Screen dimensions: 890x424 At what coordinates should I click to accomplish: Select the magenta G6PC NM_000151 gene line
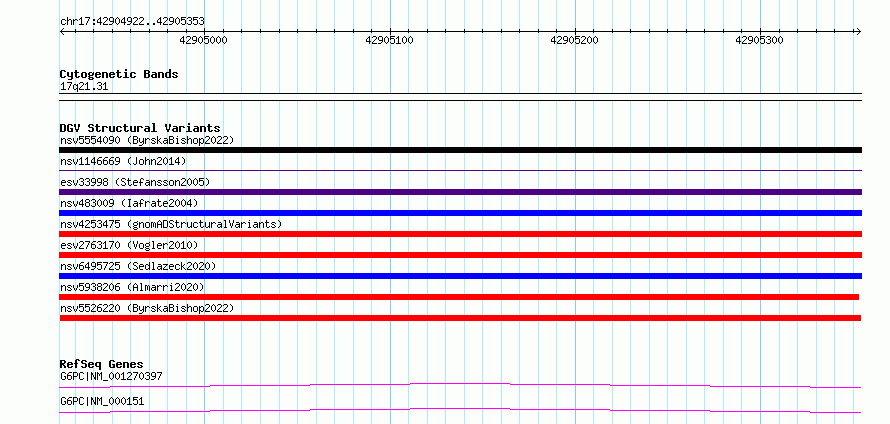tap(460, 410)
